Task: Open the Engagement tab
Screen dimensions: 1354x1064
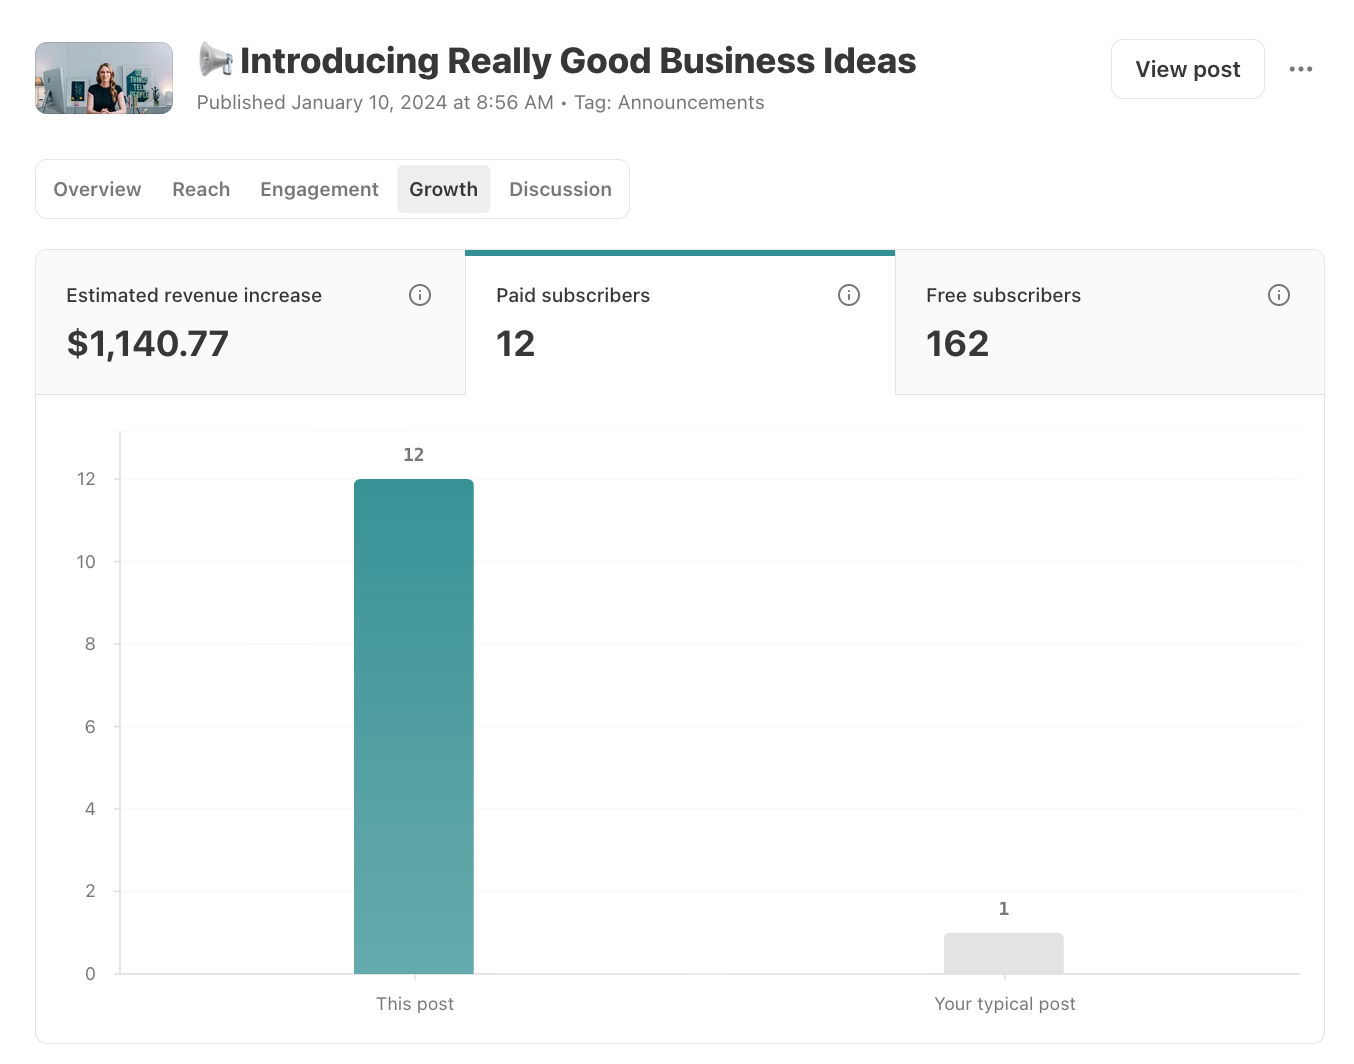Action: [319, 189]
